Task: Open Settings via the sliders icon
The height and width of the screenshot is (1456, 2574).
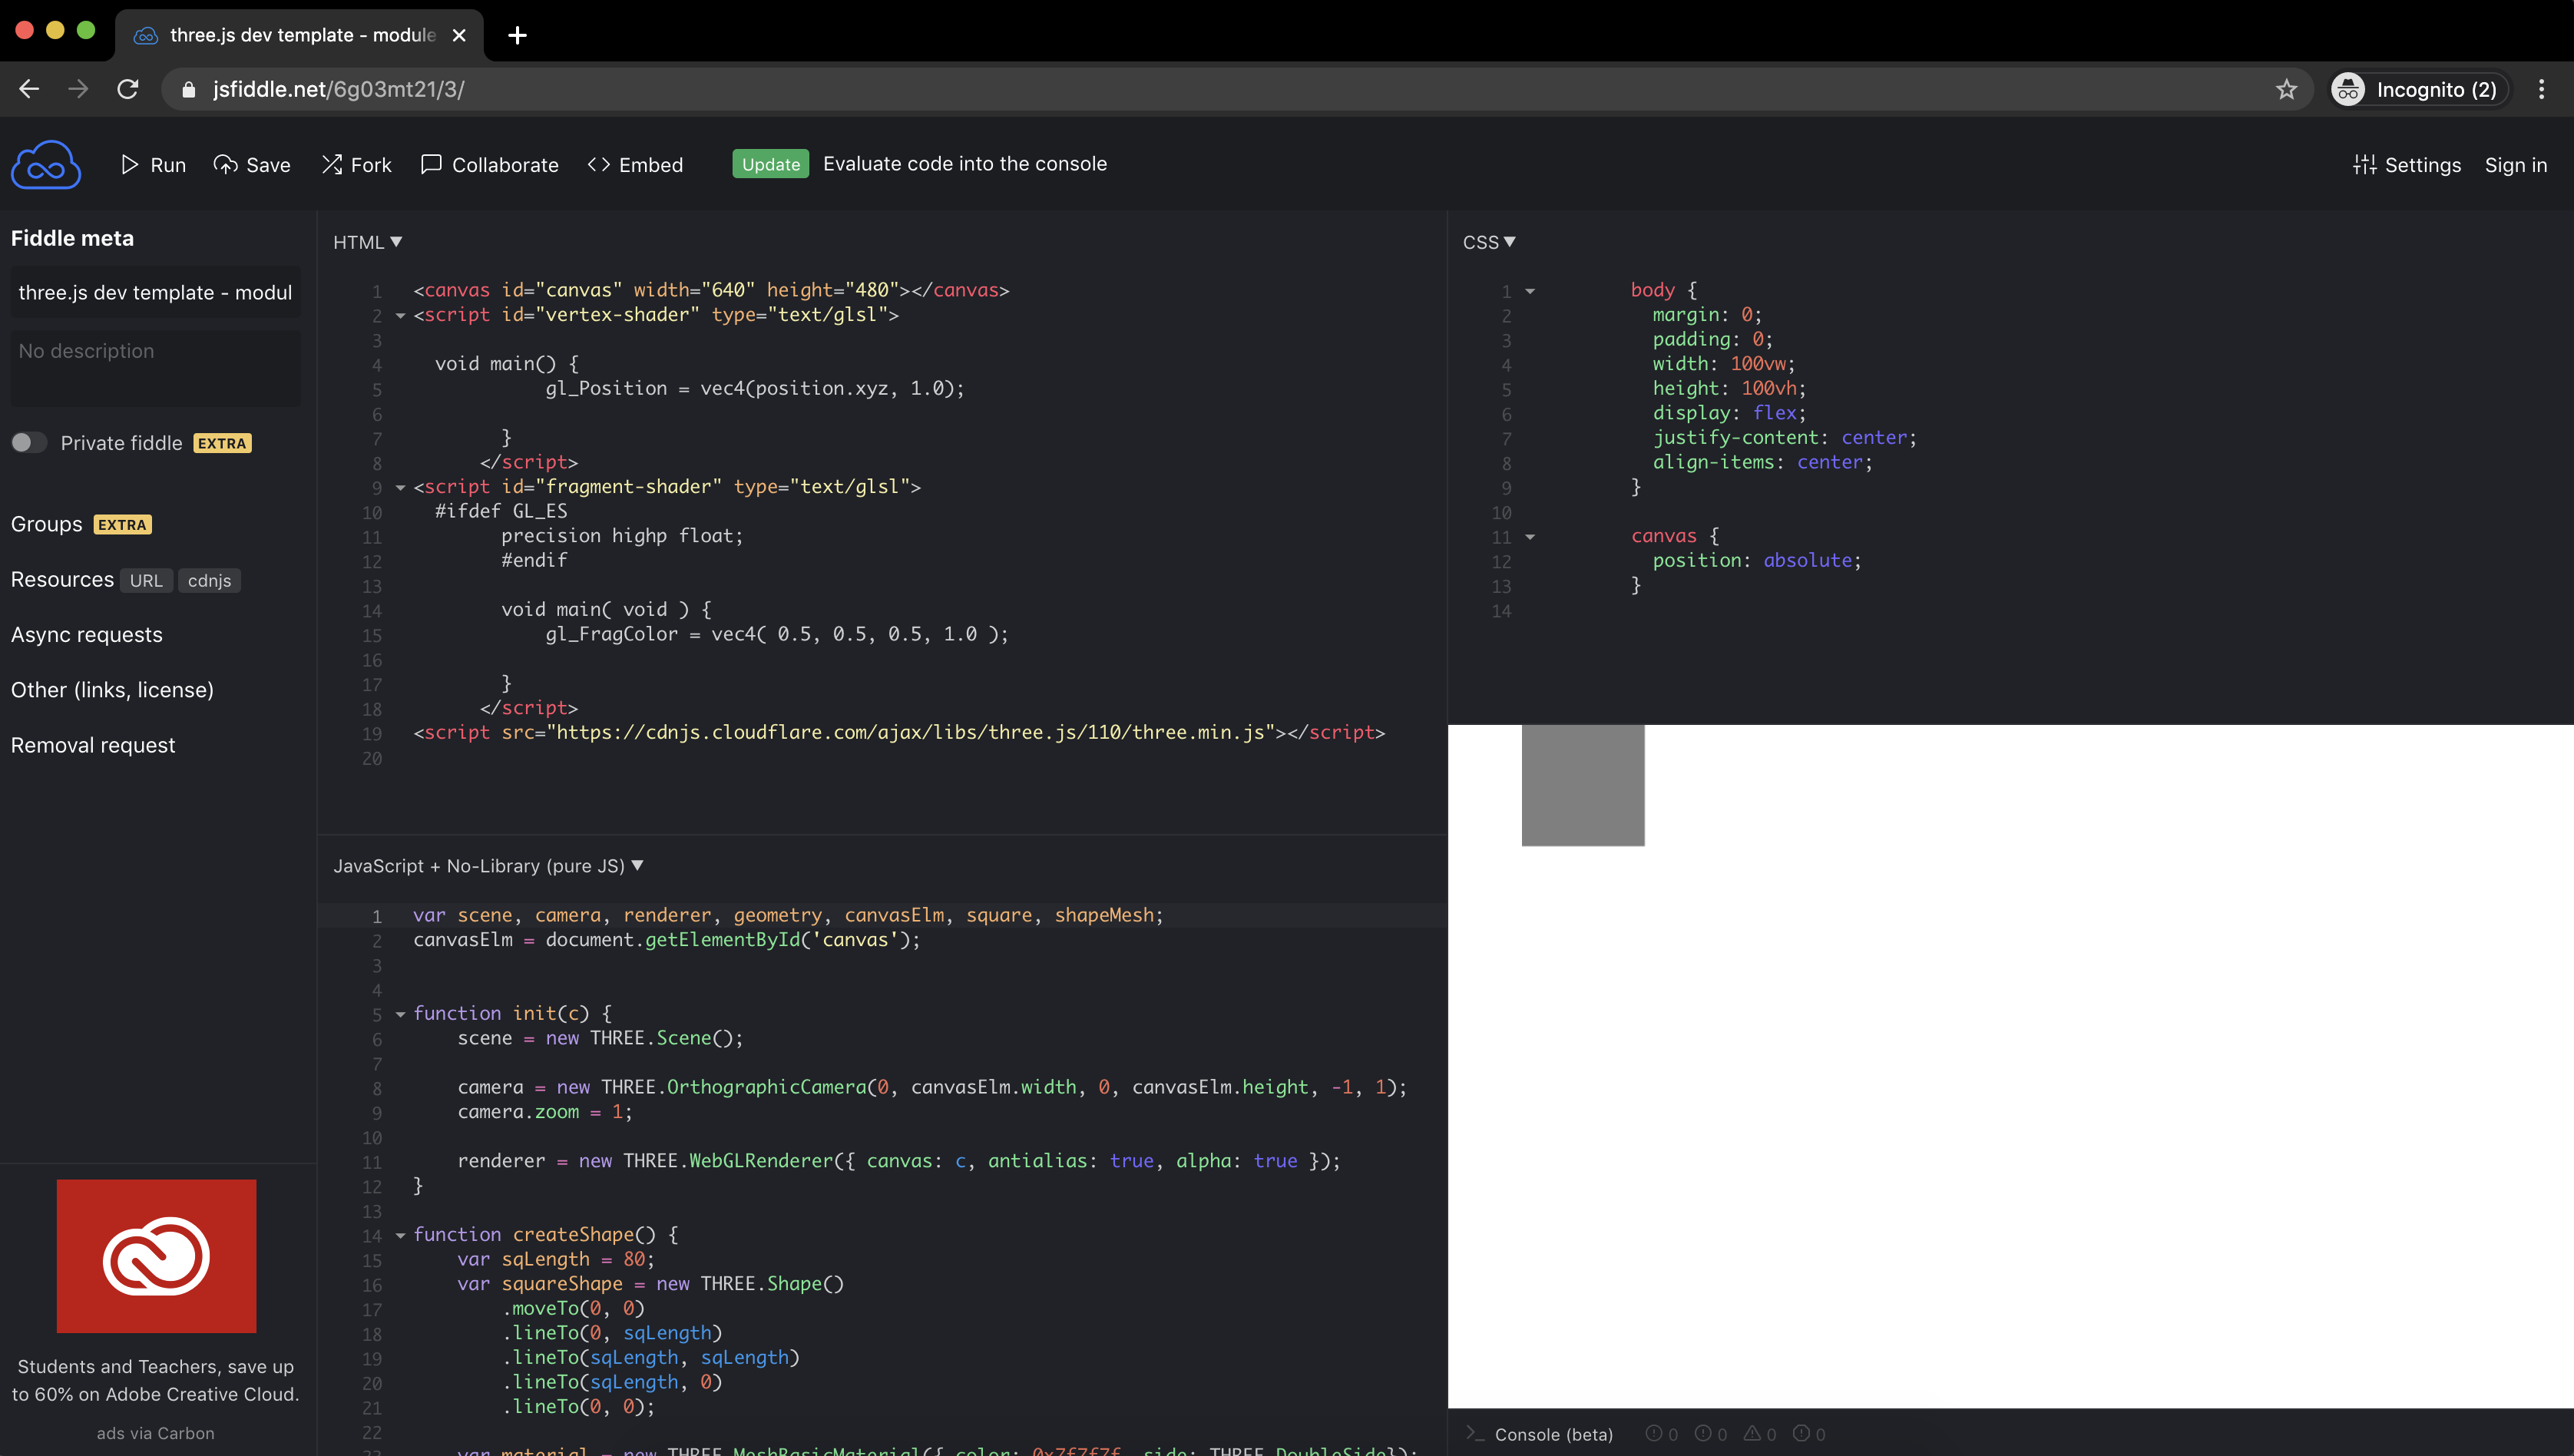Action: [2364, 165]
